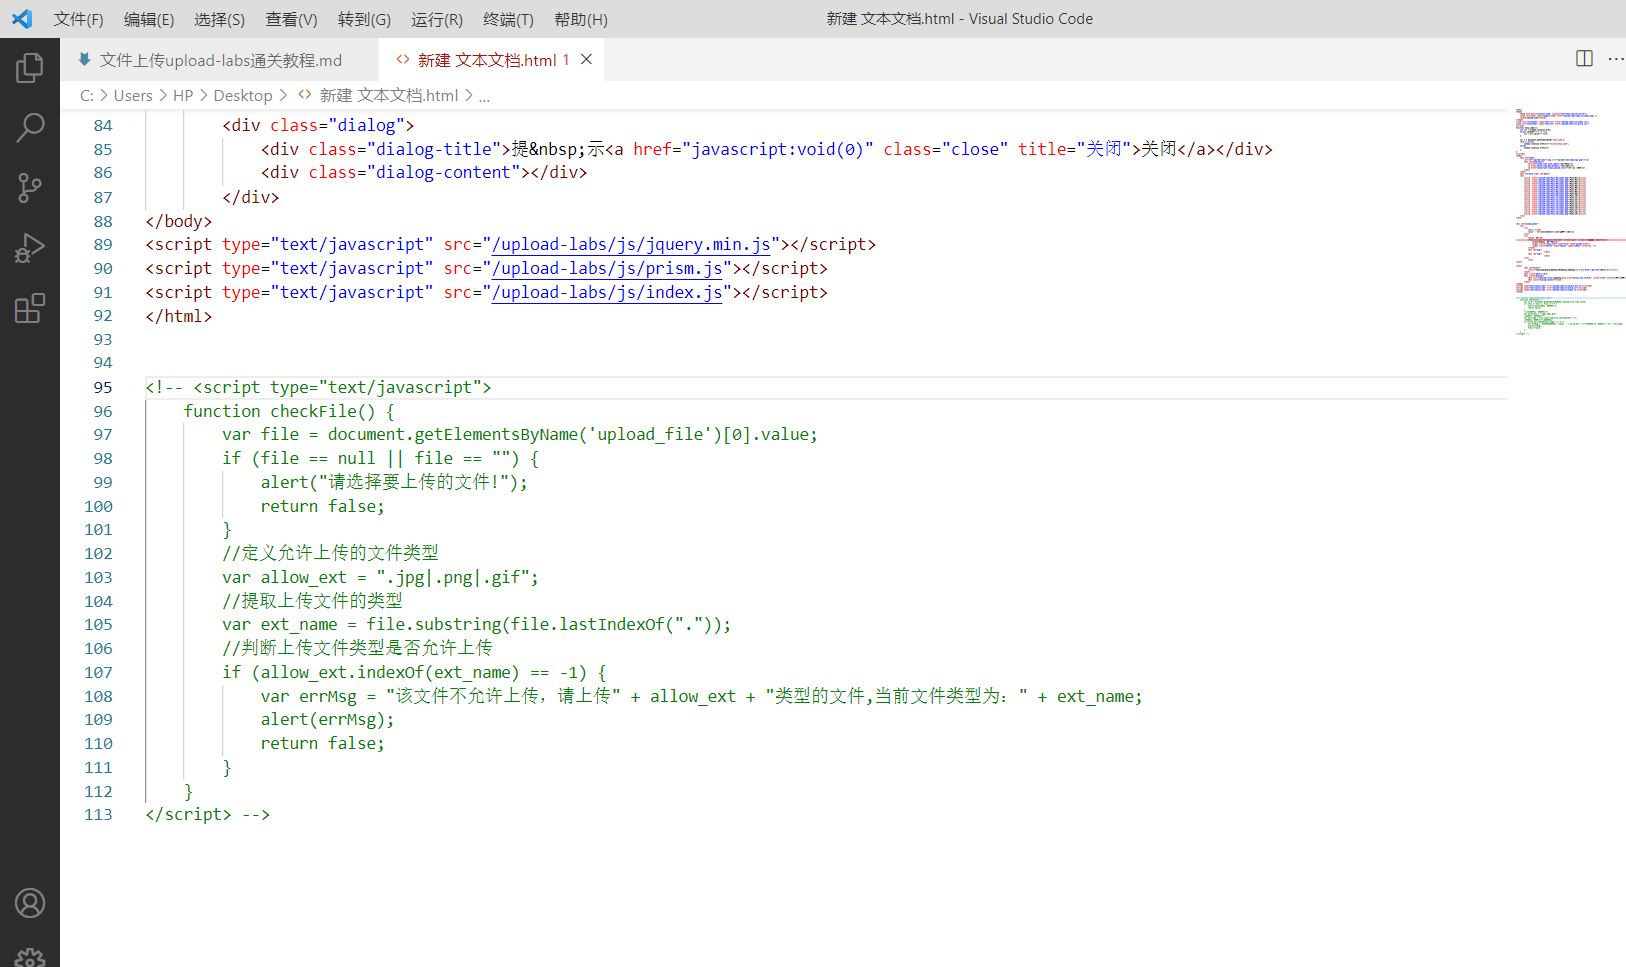Click the markdown file icon on the first tab
This screenshot has height=967, width=1626.
pos(85,60)
